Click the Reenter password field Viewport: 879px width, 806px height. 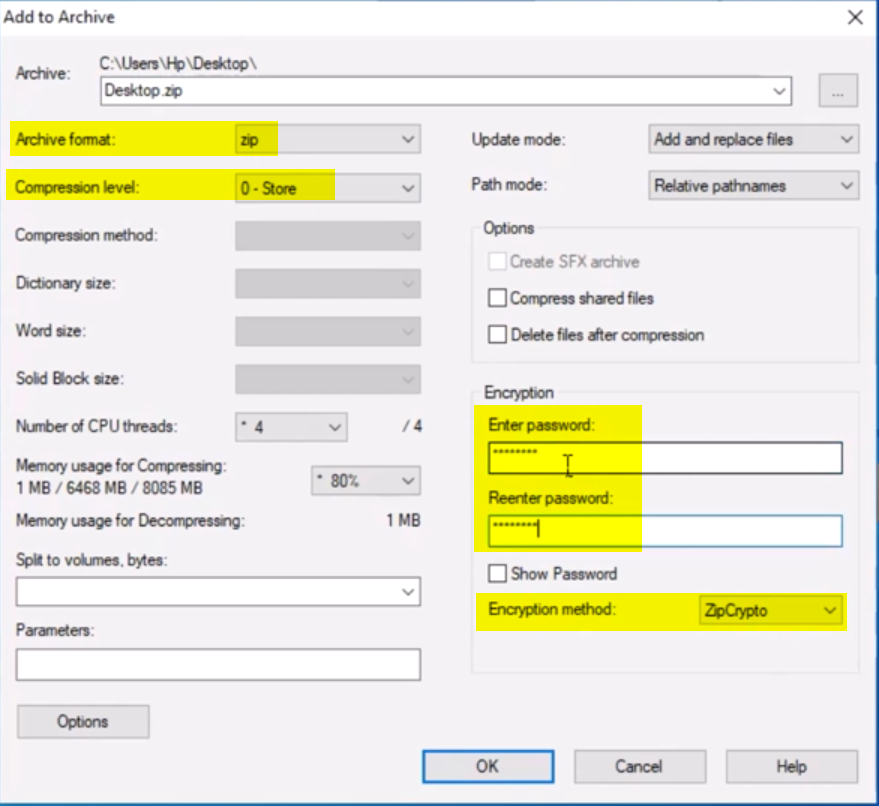[665, 530]
